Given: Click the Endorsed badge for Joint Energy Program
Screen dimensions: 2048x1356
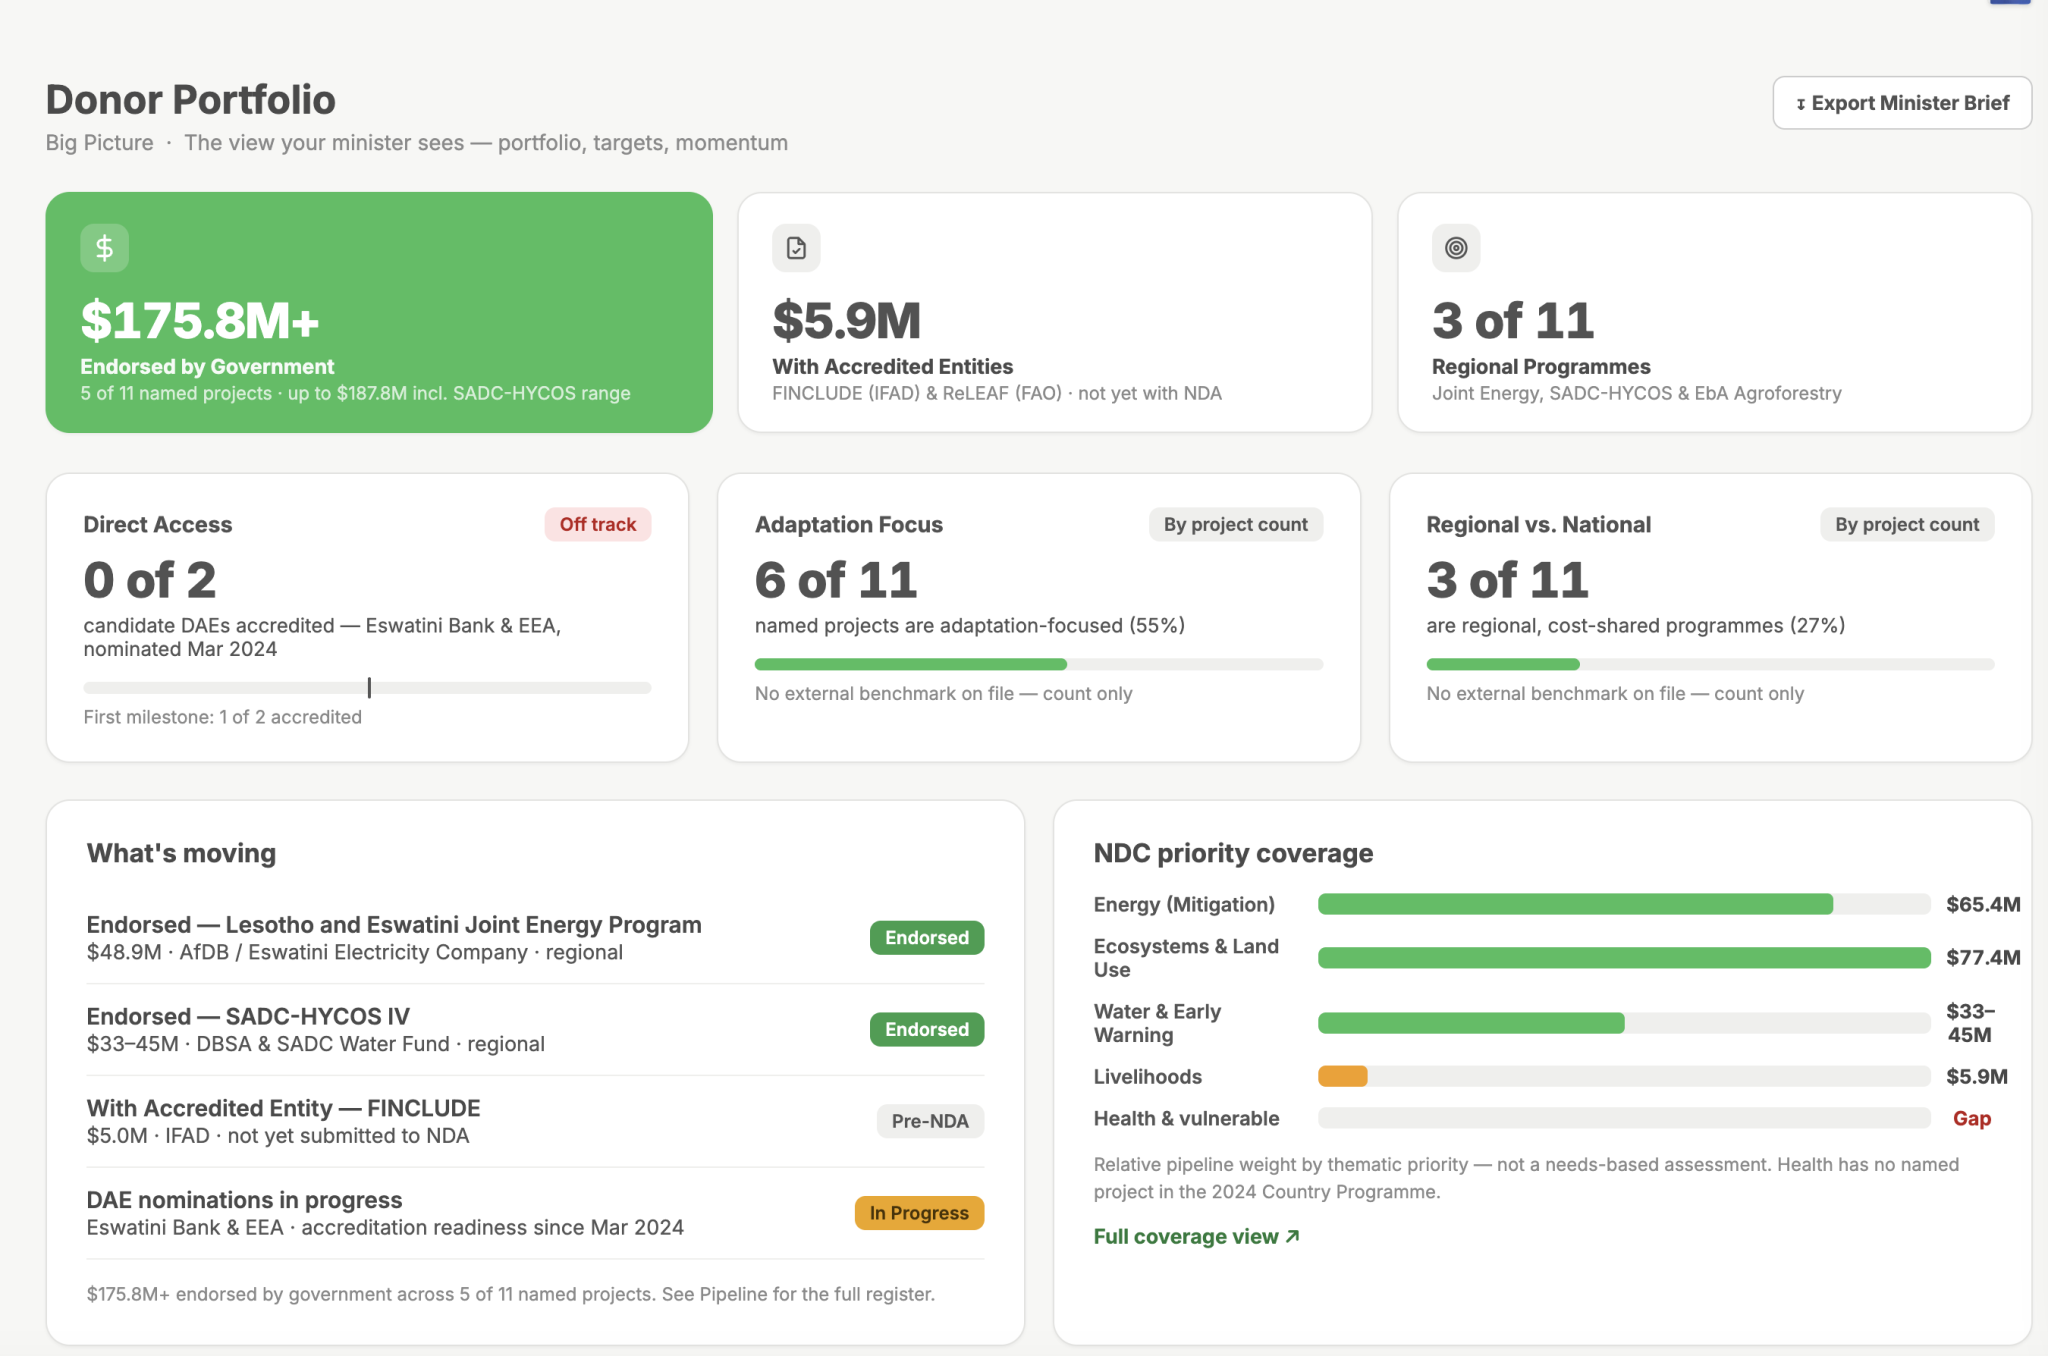Looking at the screenshot, I should 927,938.
